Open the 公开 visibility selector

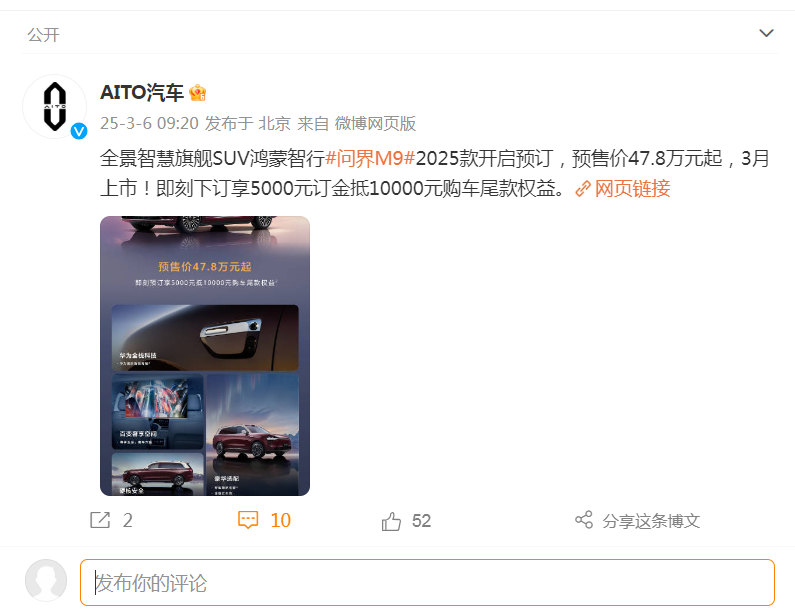44,34
